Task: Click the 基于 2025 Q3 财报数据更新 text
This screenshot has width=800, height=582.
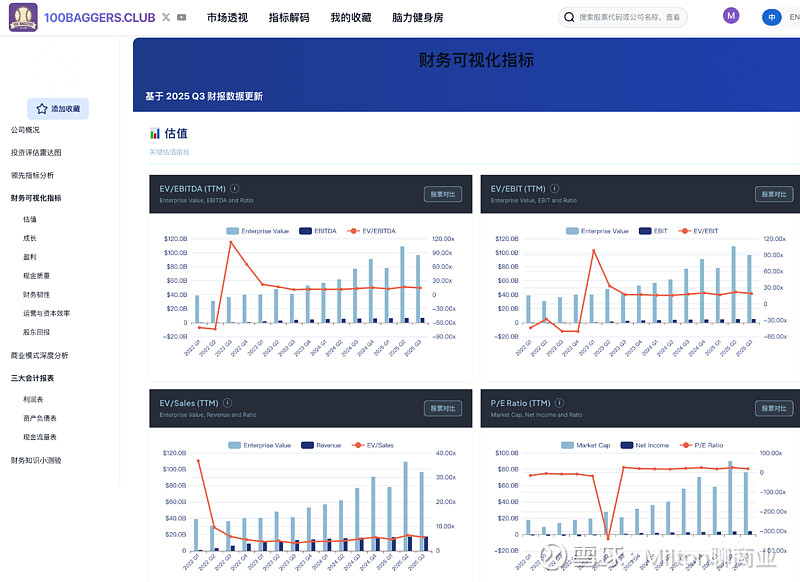Action: tap(204, 96)
